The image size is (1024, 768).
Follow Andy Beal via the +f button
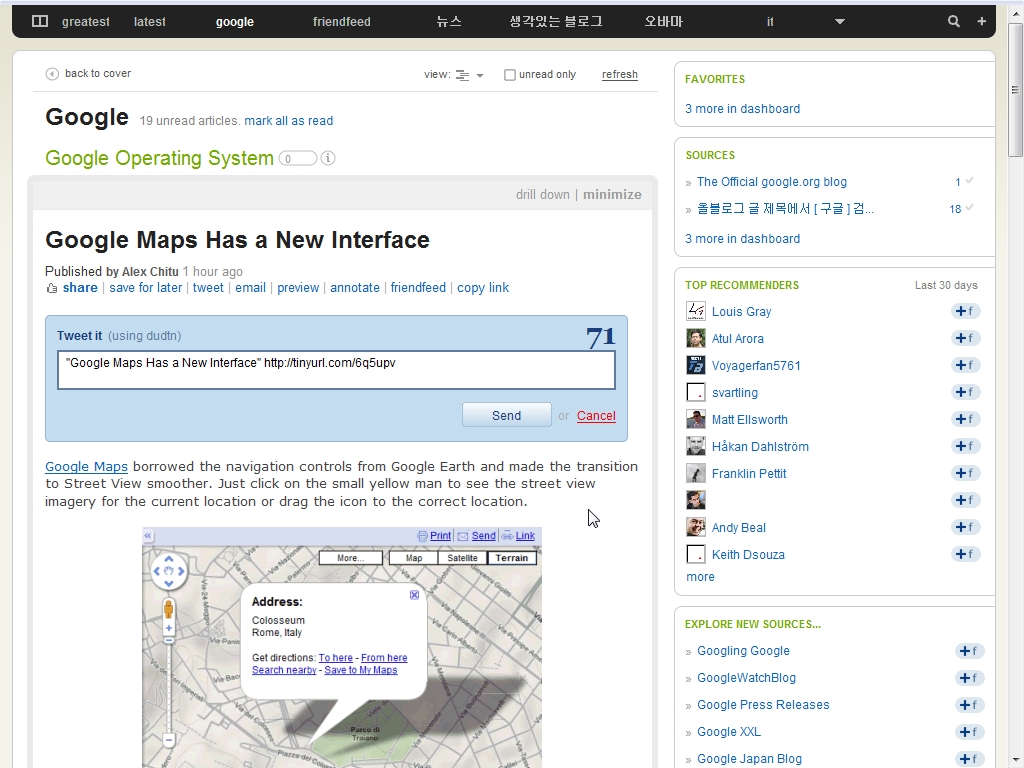tap(965, 527)
